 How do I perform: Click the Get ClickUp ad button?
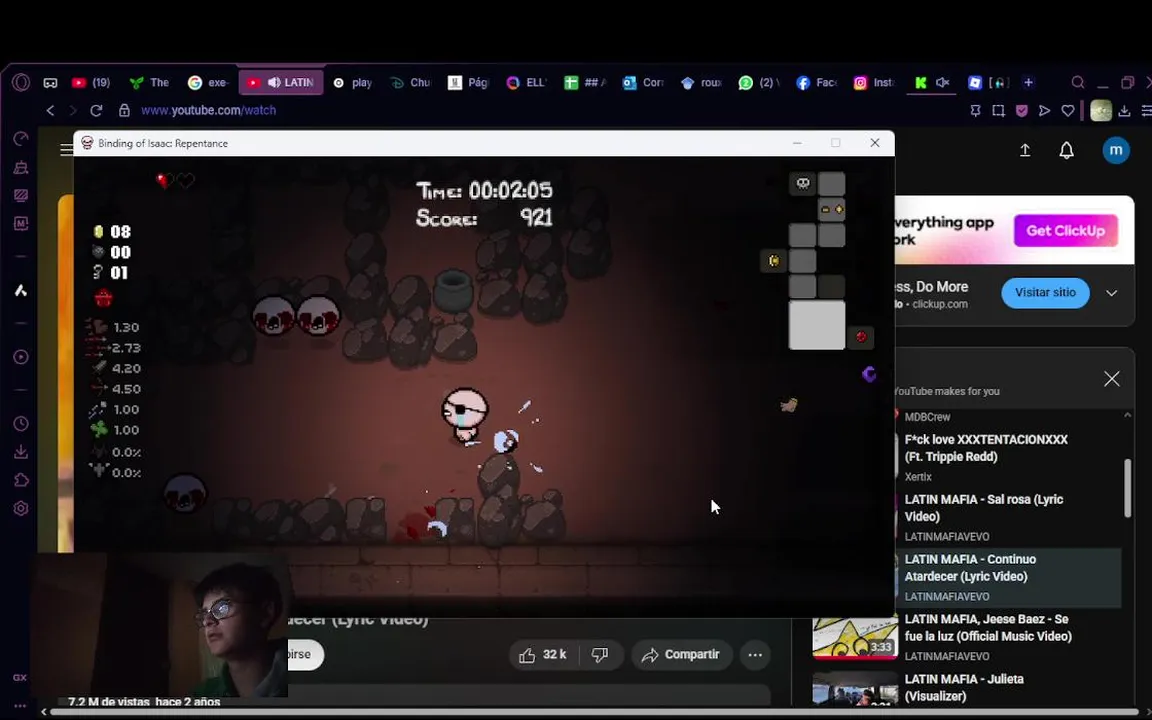1065,231
